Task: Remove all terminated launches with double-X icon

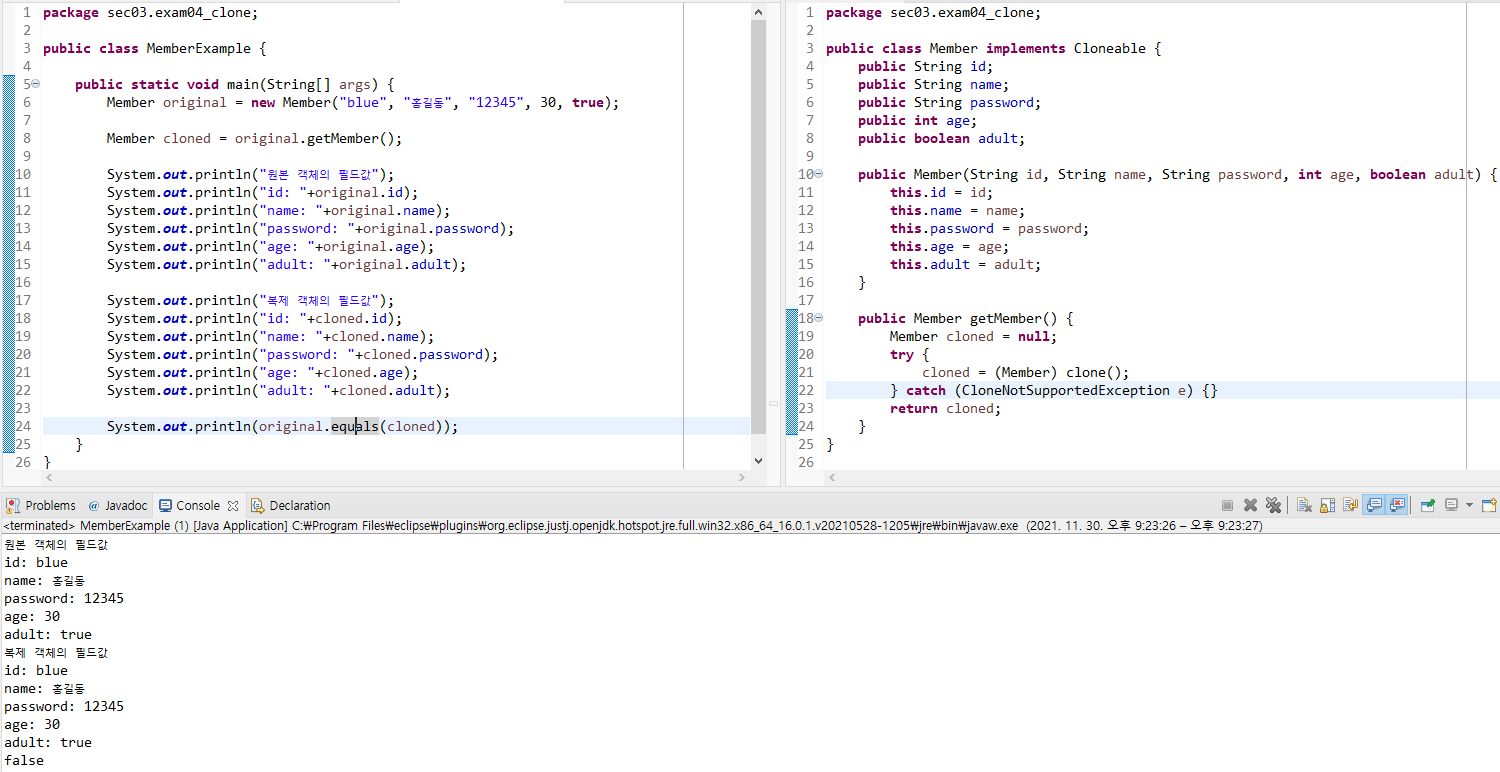Action: (x=1273, y=505)
